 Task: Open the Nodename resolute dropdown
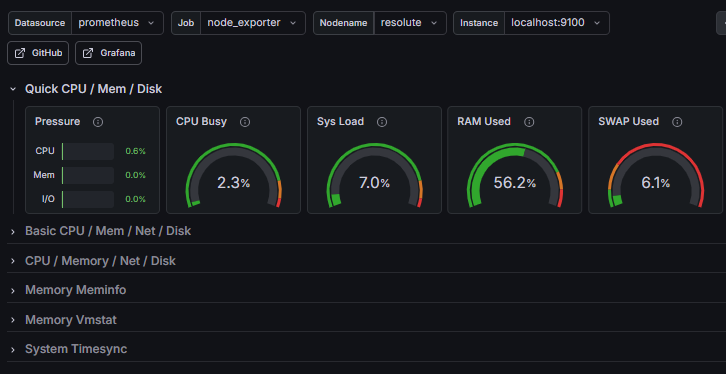tap(410, 23)
